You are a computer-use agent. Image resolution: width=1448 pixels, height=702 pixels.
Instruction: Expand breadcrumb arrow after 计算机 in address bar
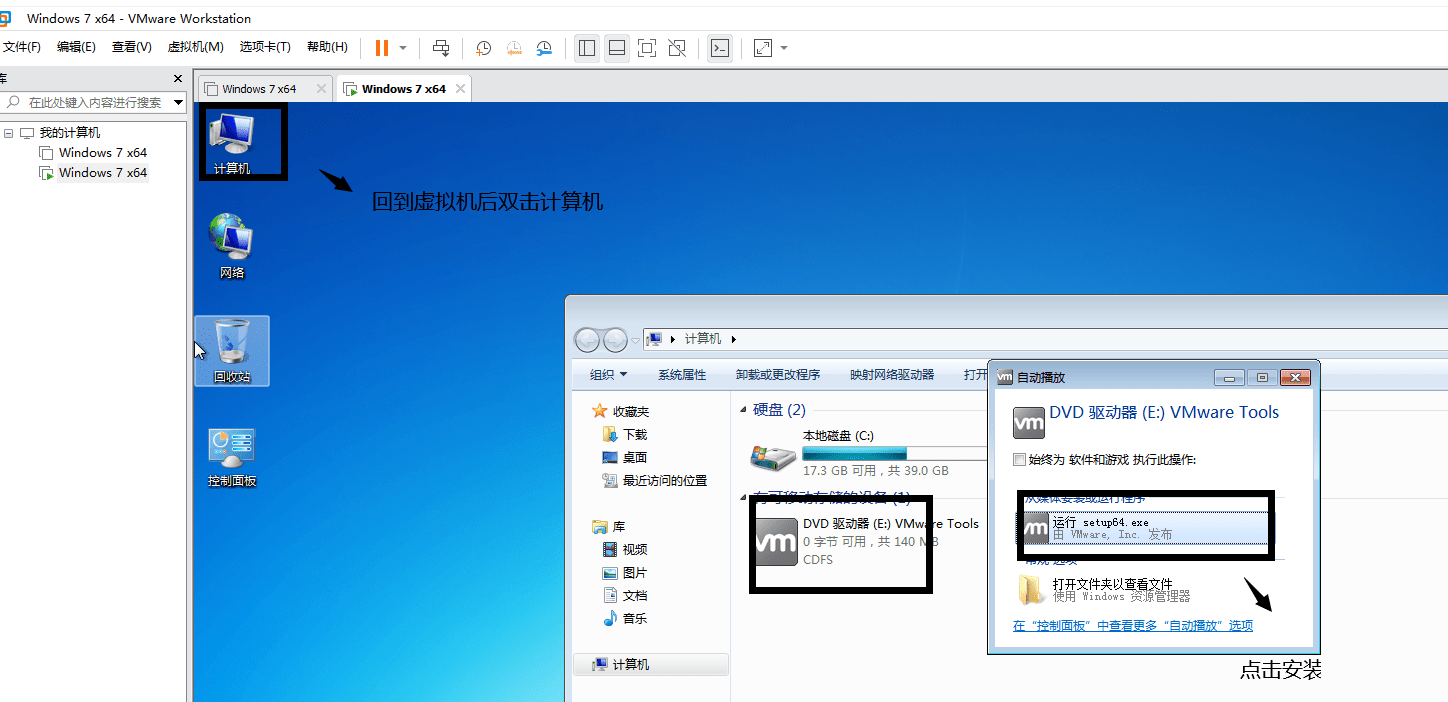[733, 339]
